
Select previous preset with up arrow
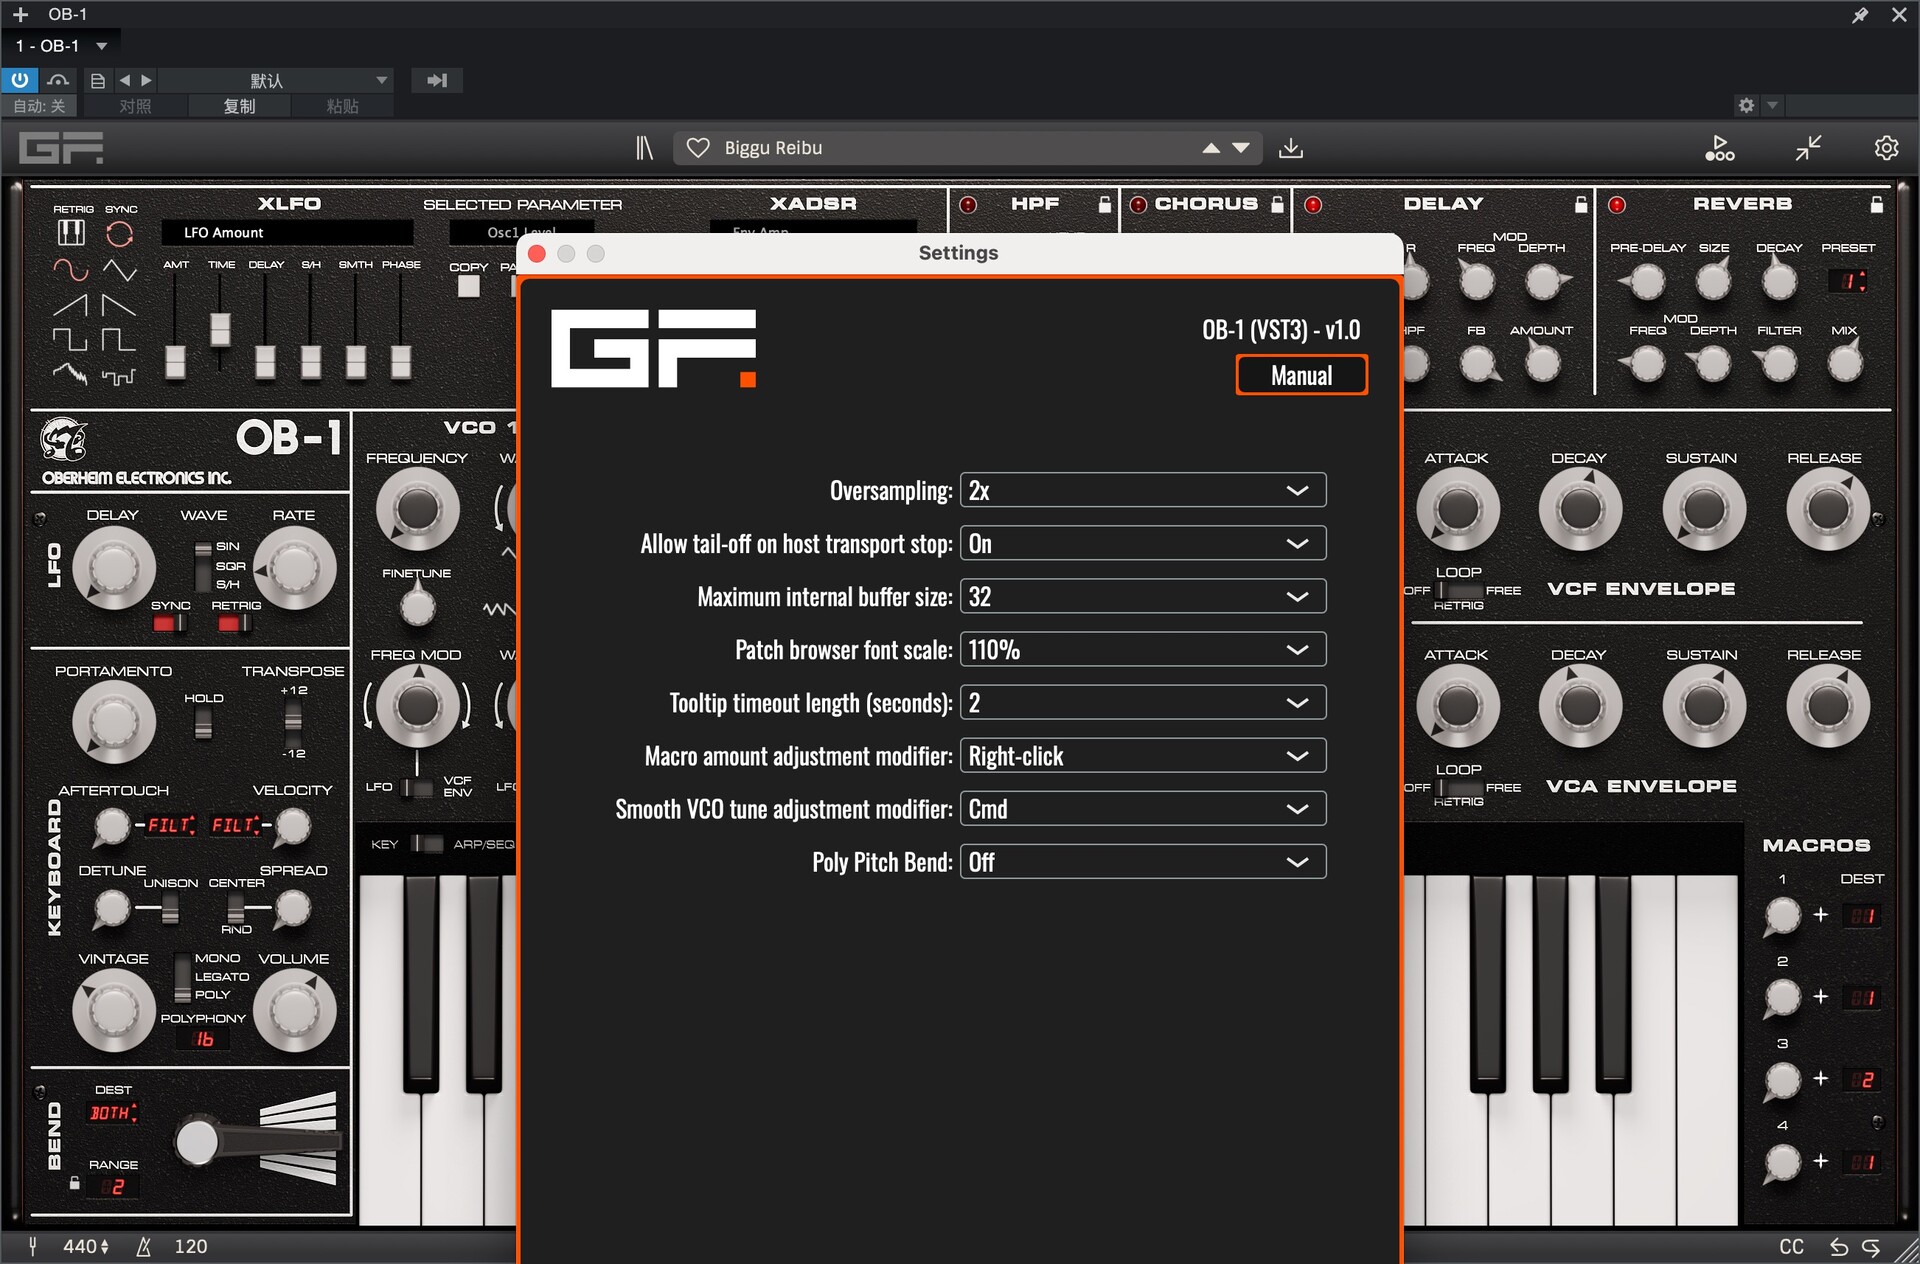point(1211,148)
